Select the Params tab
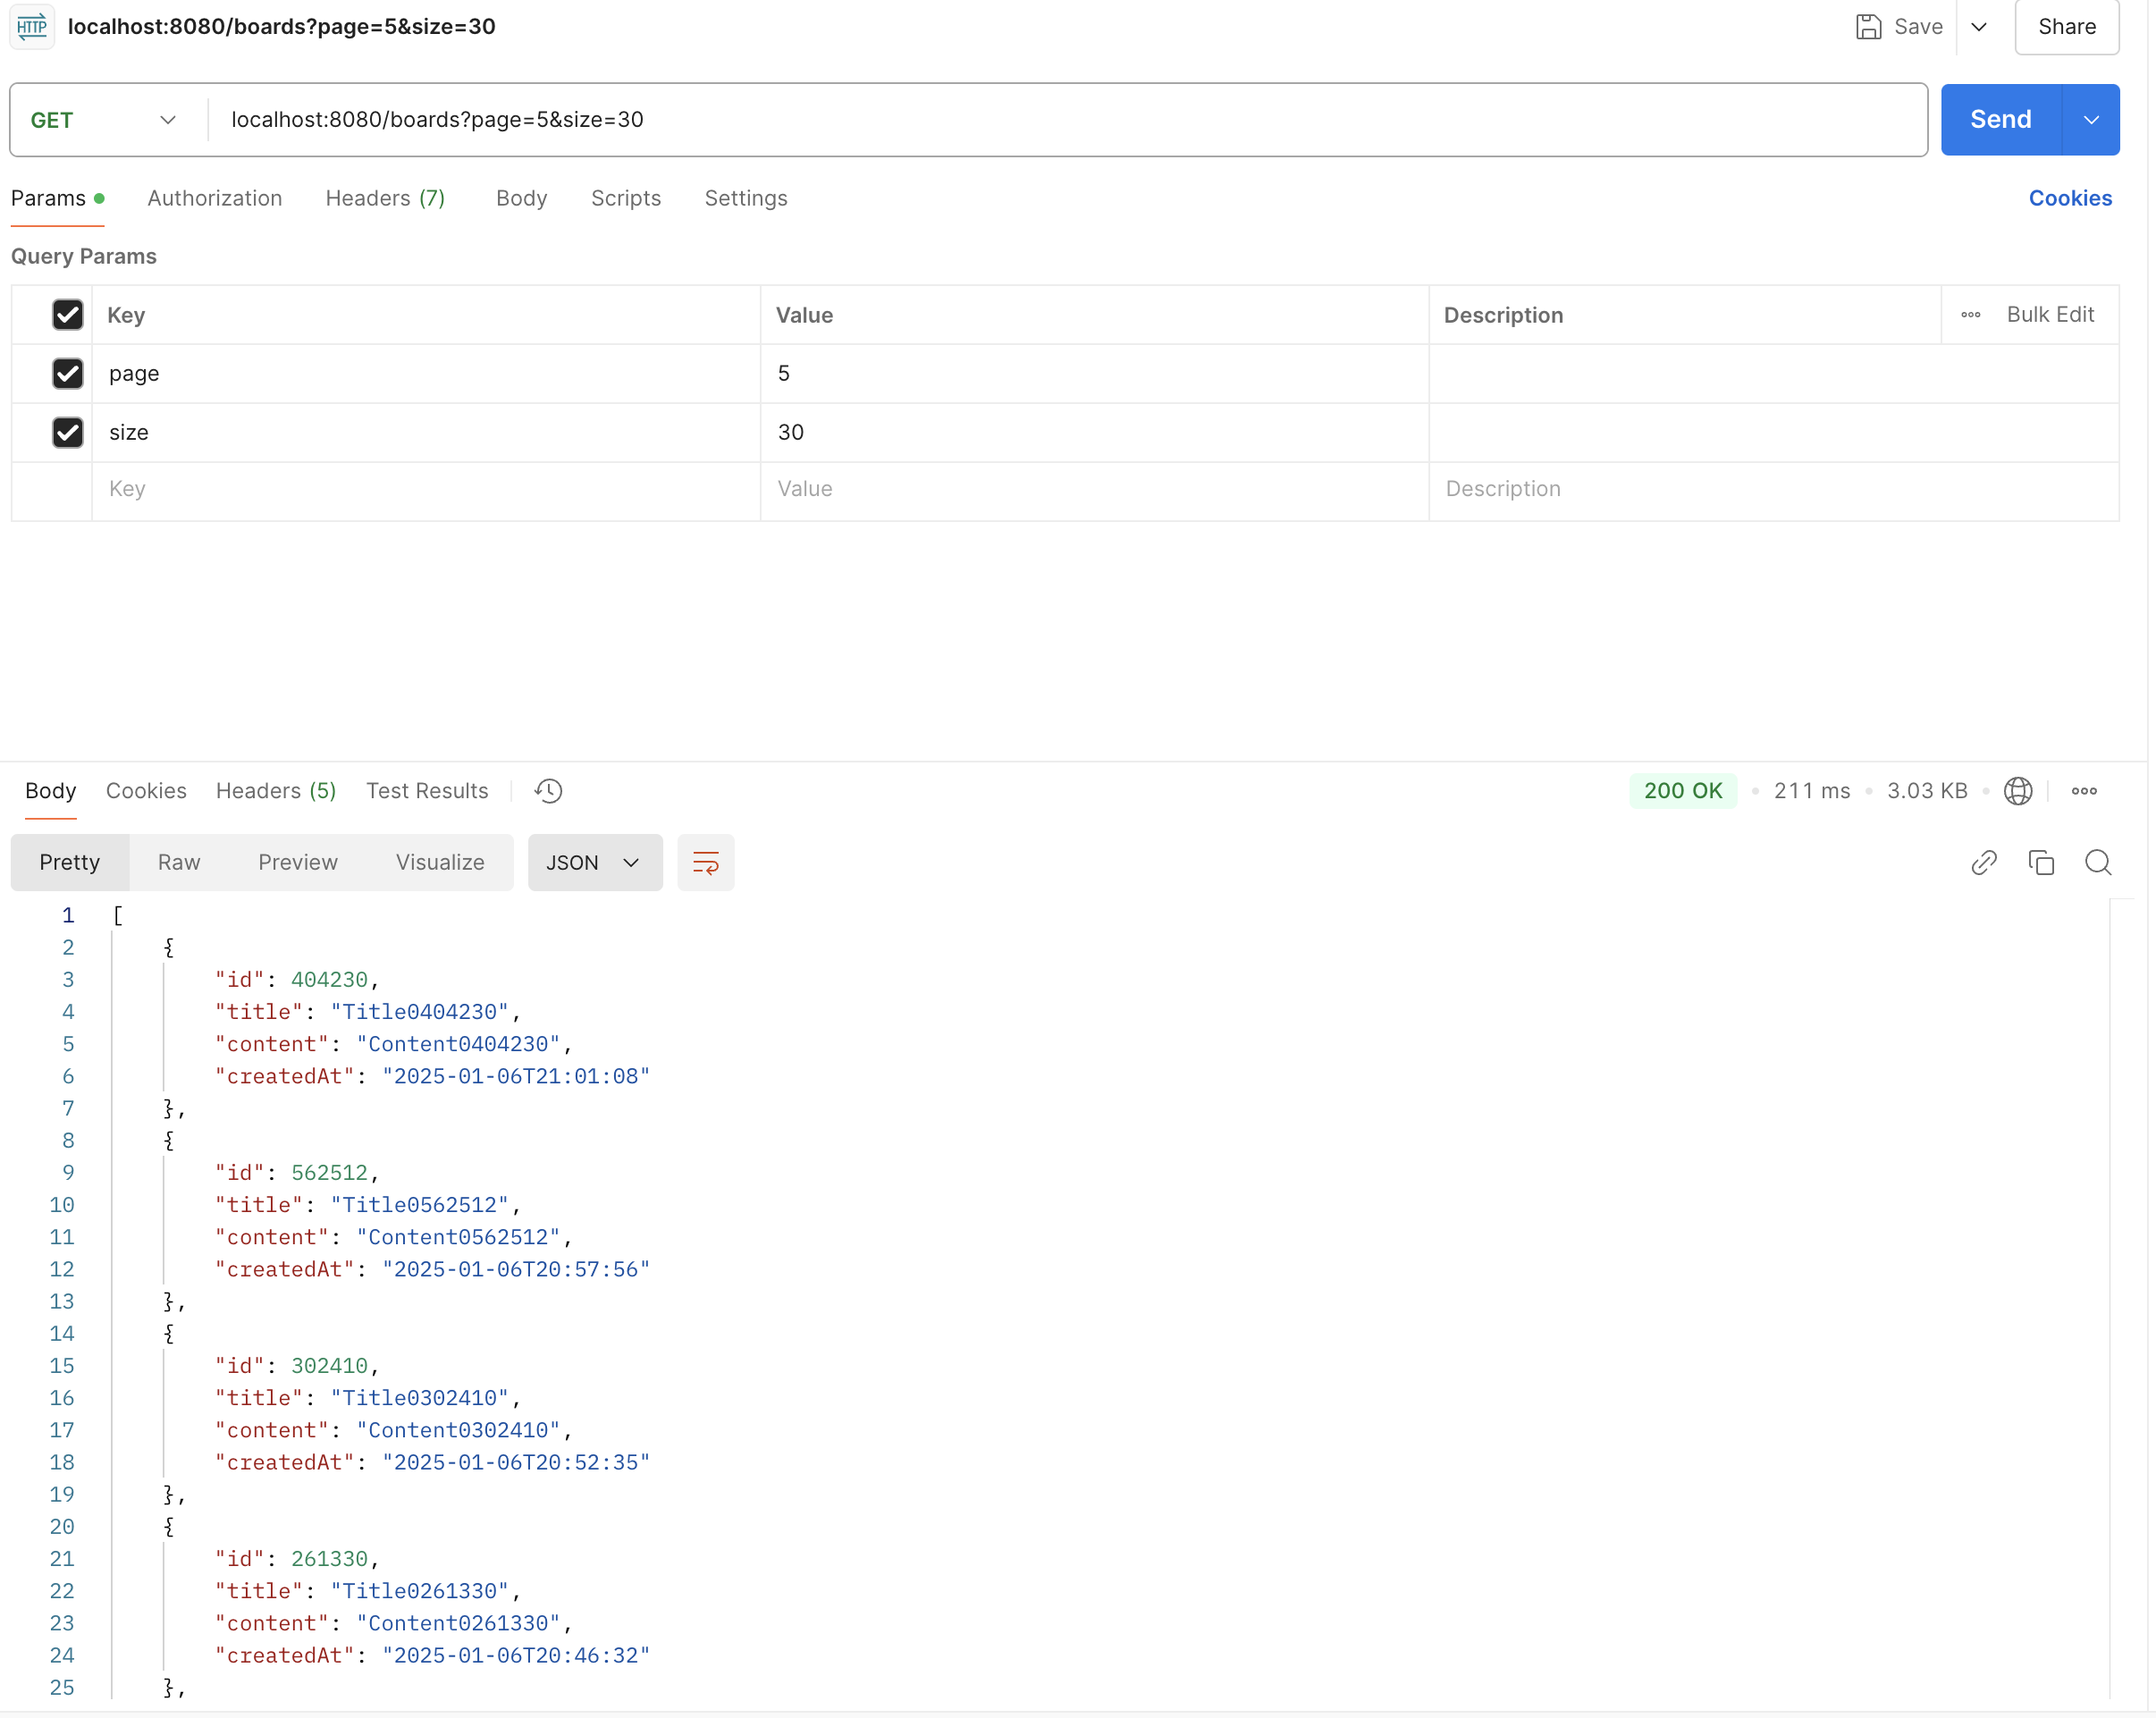The height and width of the screenshot is (1718, 2156). (57, 198)
